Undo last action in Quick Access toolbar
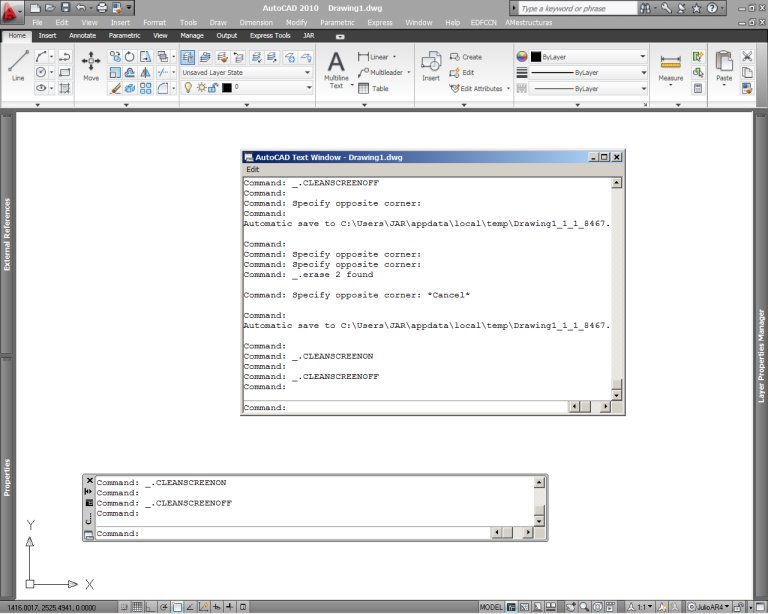 (81, 7)
